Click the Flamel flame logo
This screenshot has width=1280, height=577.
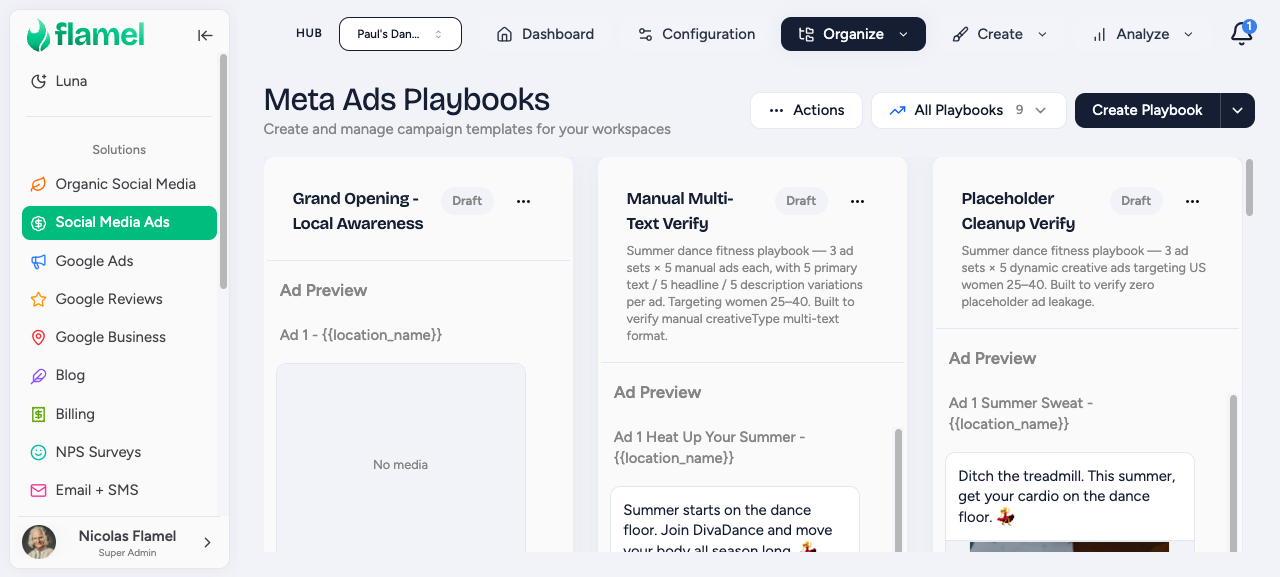pyautogui.click(x=38, y=35)
